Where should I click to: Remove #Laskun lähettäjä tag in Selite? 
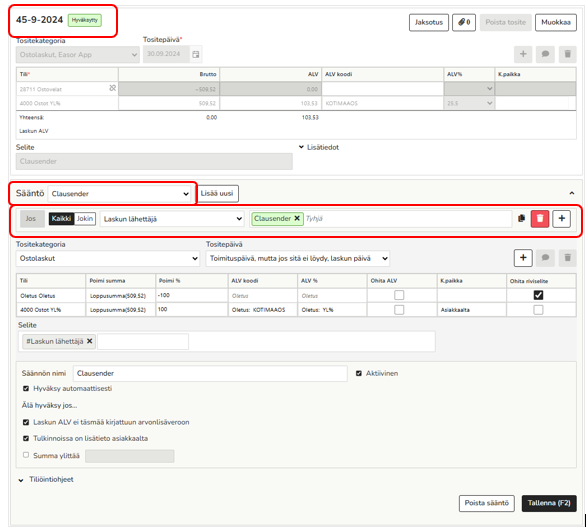(x=90, y=341)
